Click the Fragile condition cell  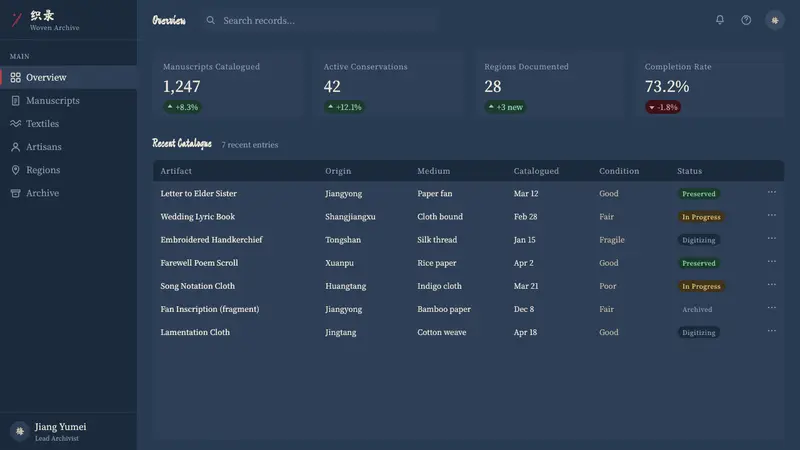click(x=612, y=239)
